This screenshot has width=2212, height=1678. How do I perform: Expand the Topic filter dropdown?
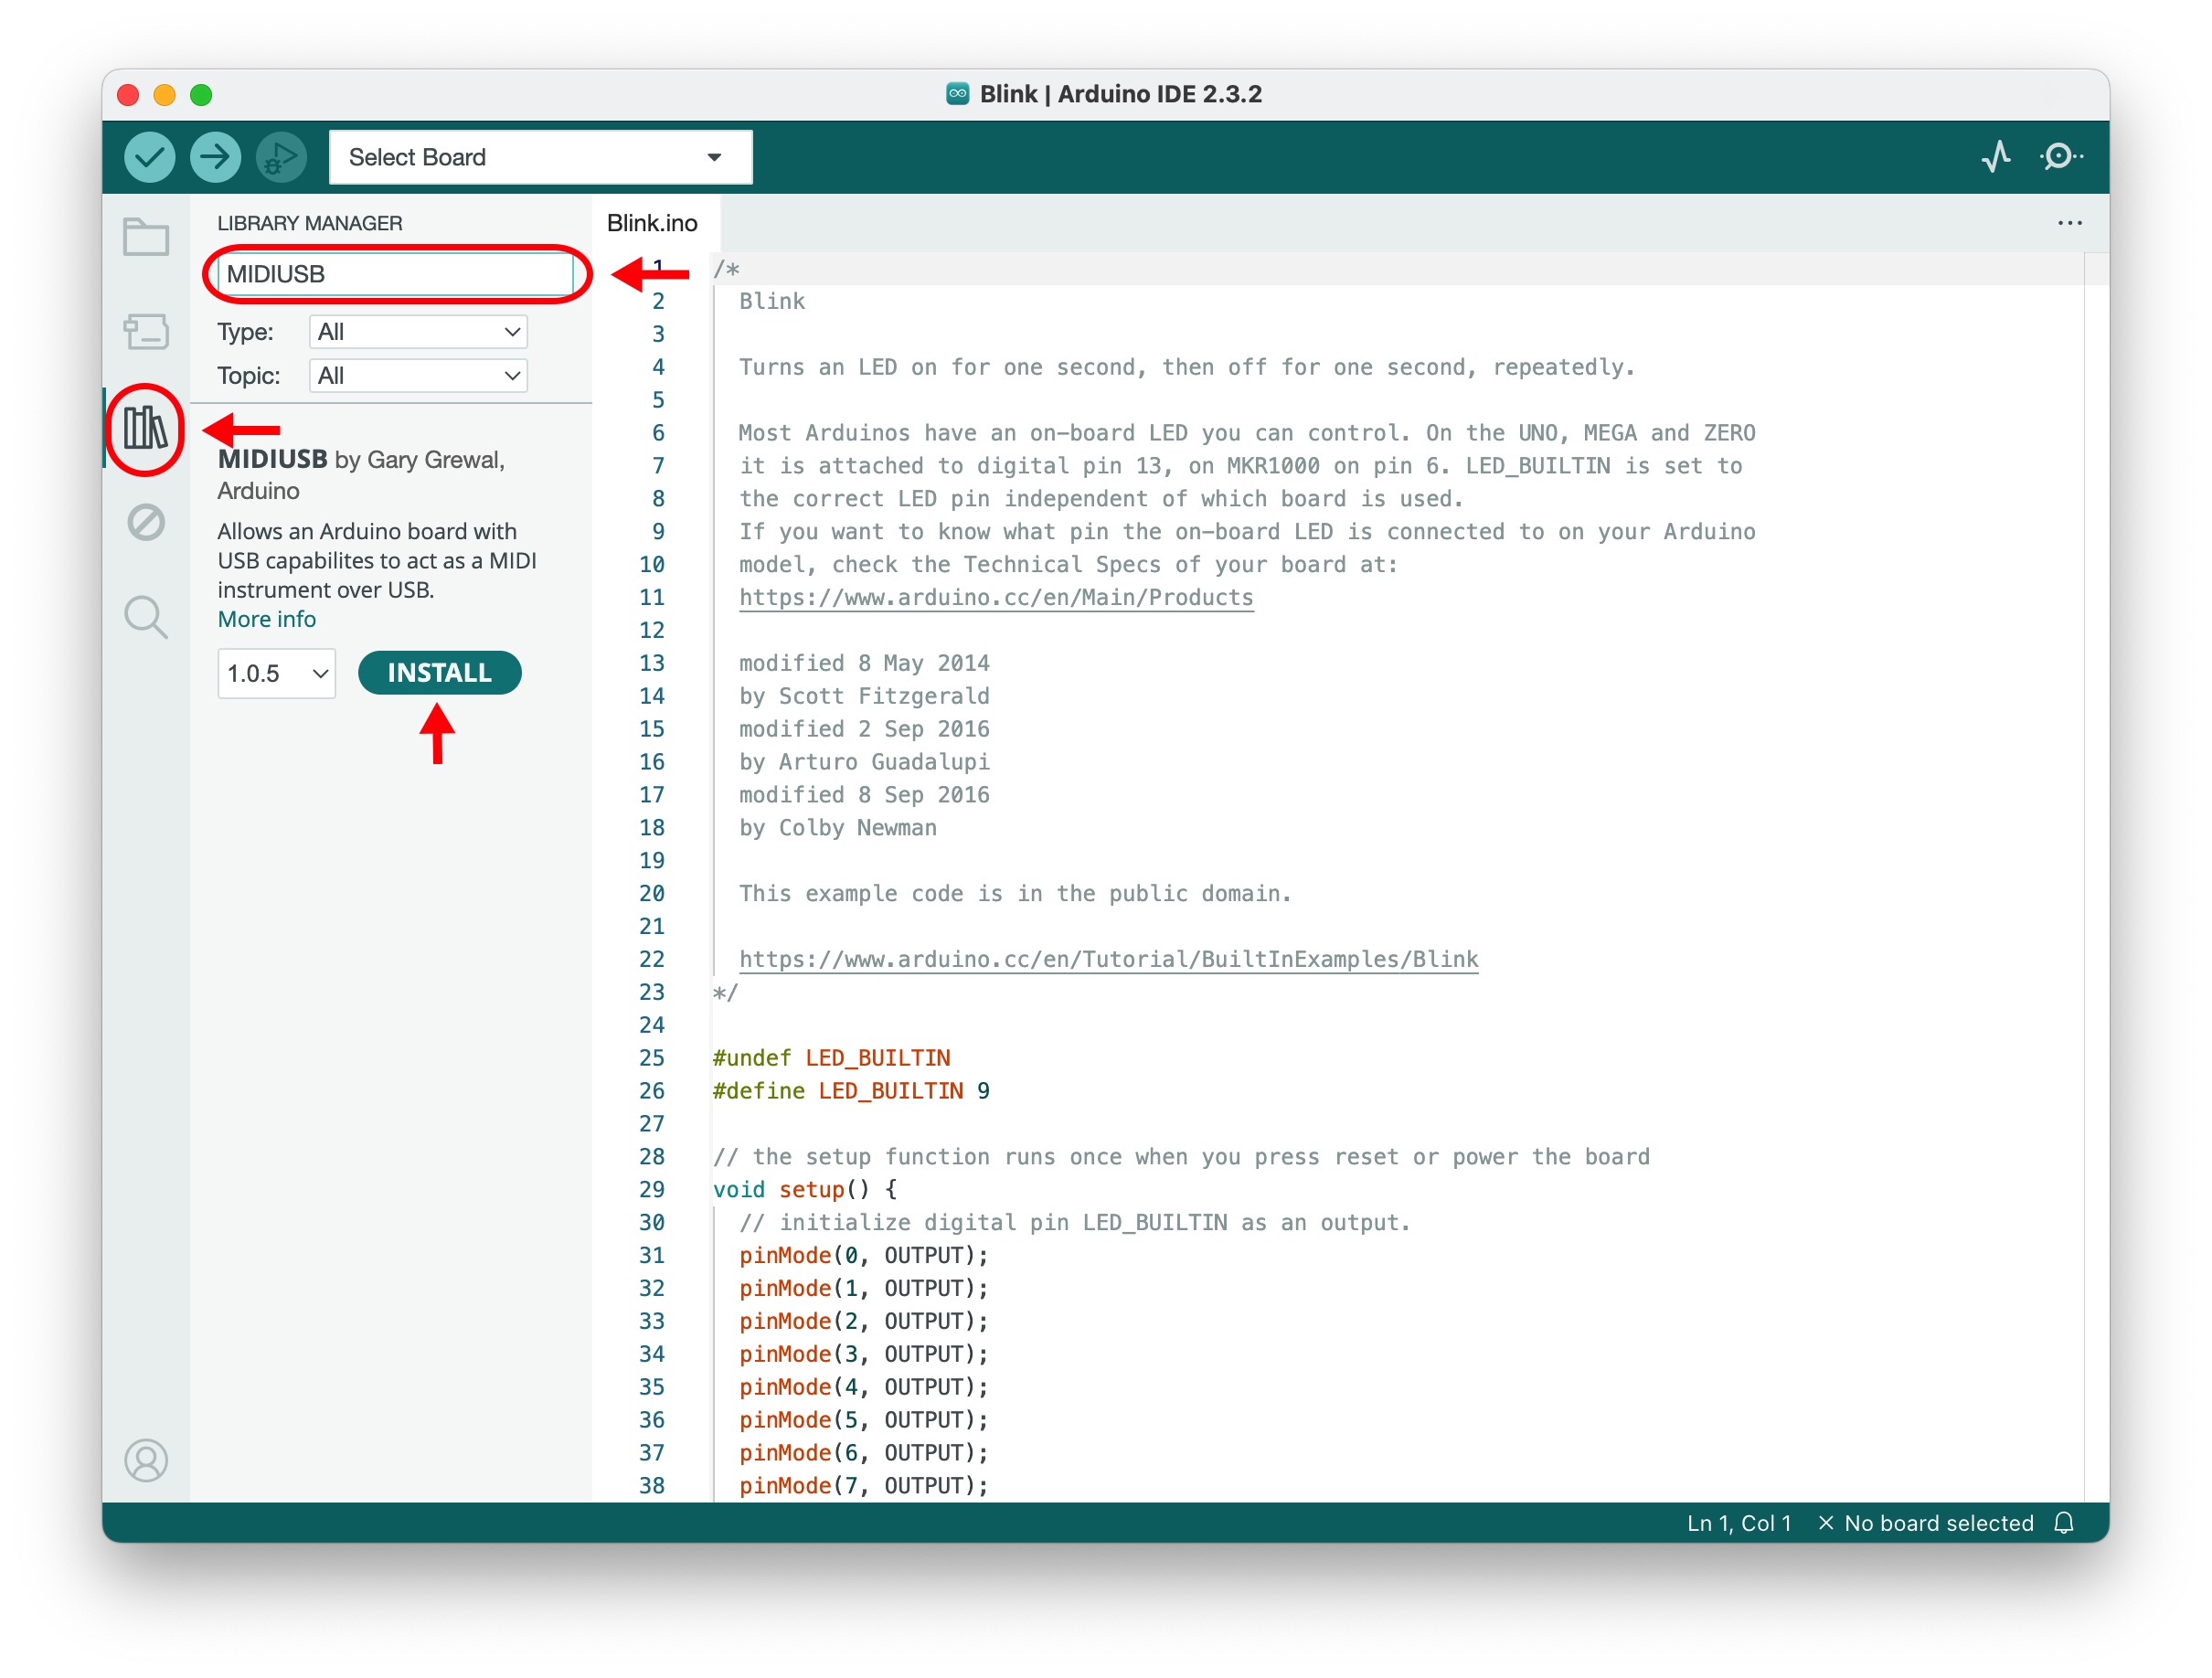pyautogui.click(x=418, y=376)
